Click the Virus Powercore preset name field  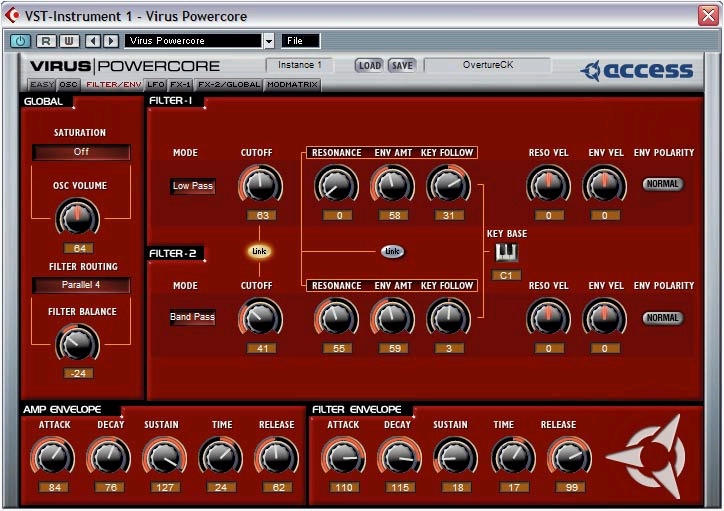pyautogui.click(x=193, y=41)
